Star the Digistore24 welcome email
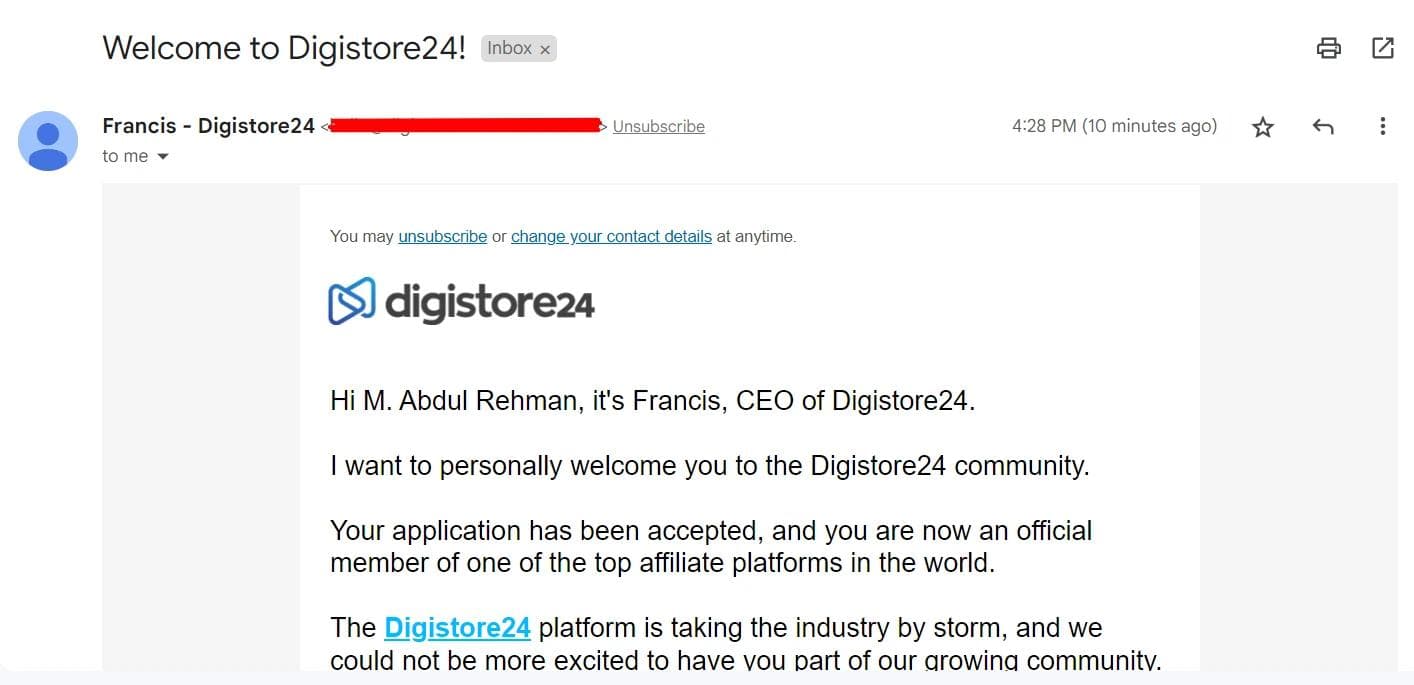Viewport: 1414px width, 685px height. pos(1263,127)
